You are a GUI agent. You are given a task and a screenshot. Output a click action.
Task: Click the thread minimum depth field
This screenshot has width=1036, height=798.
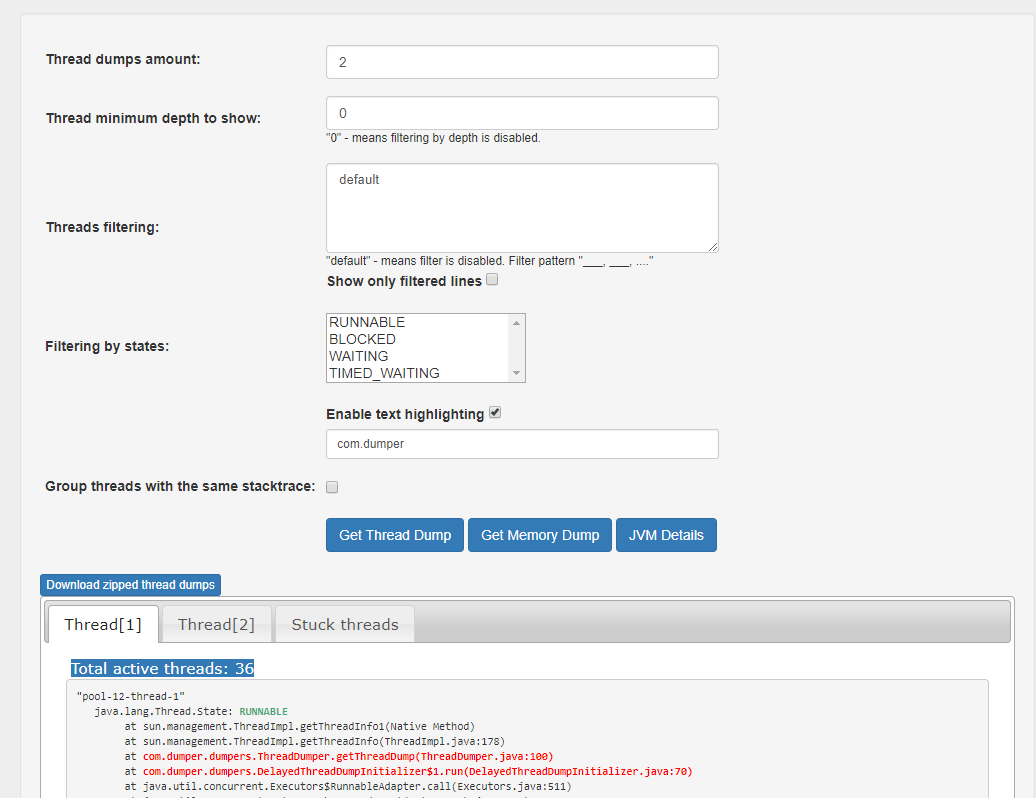521,112
